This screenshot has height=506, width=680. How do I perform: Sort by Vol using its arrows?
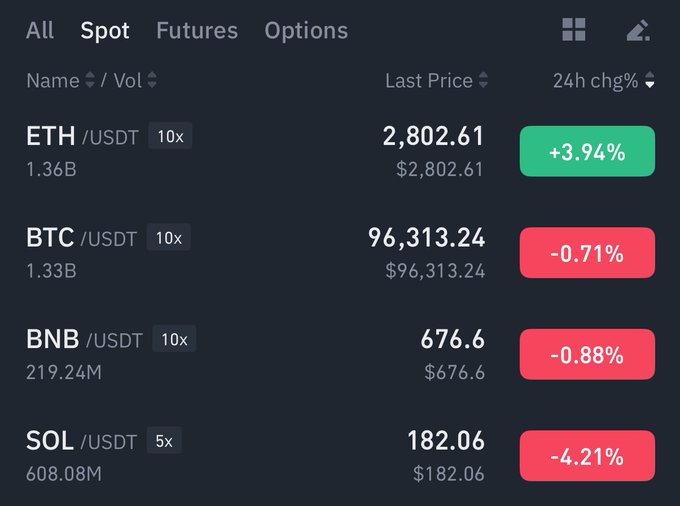(x=152, y=81)
